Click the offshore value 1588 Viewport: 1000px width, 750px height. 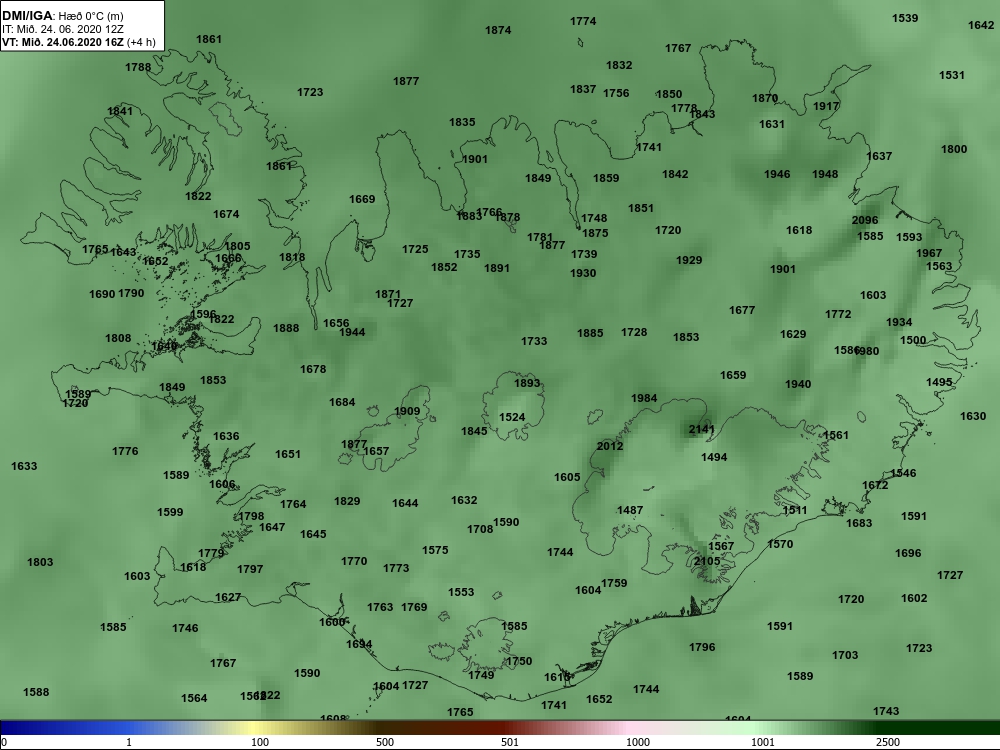[x=36, y=692]
